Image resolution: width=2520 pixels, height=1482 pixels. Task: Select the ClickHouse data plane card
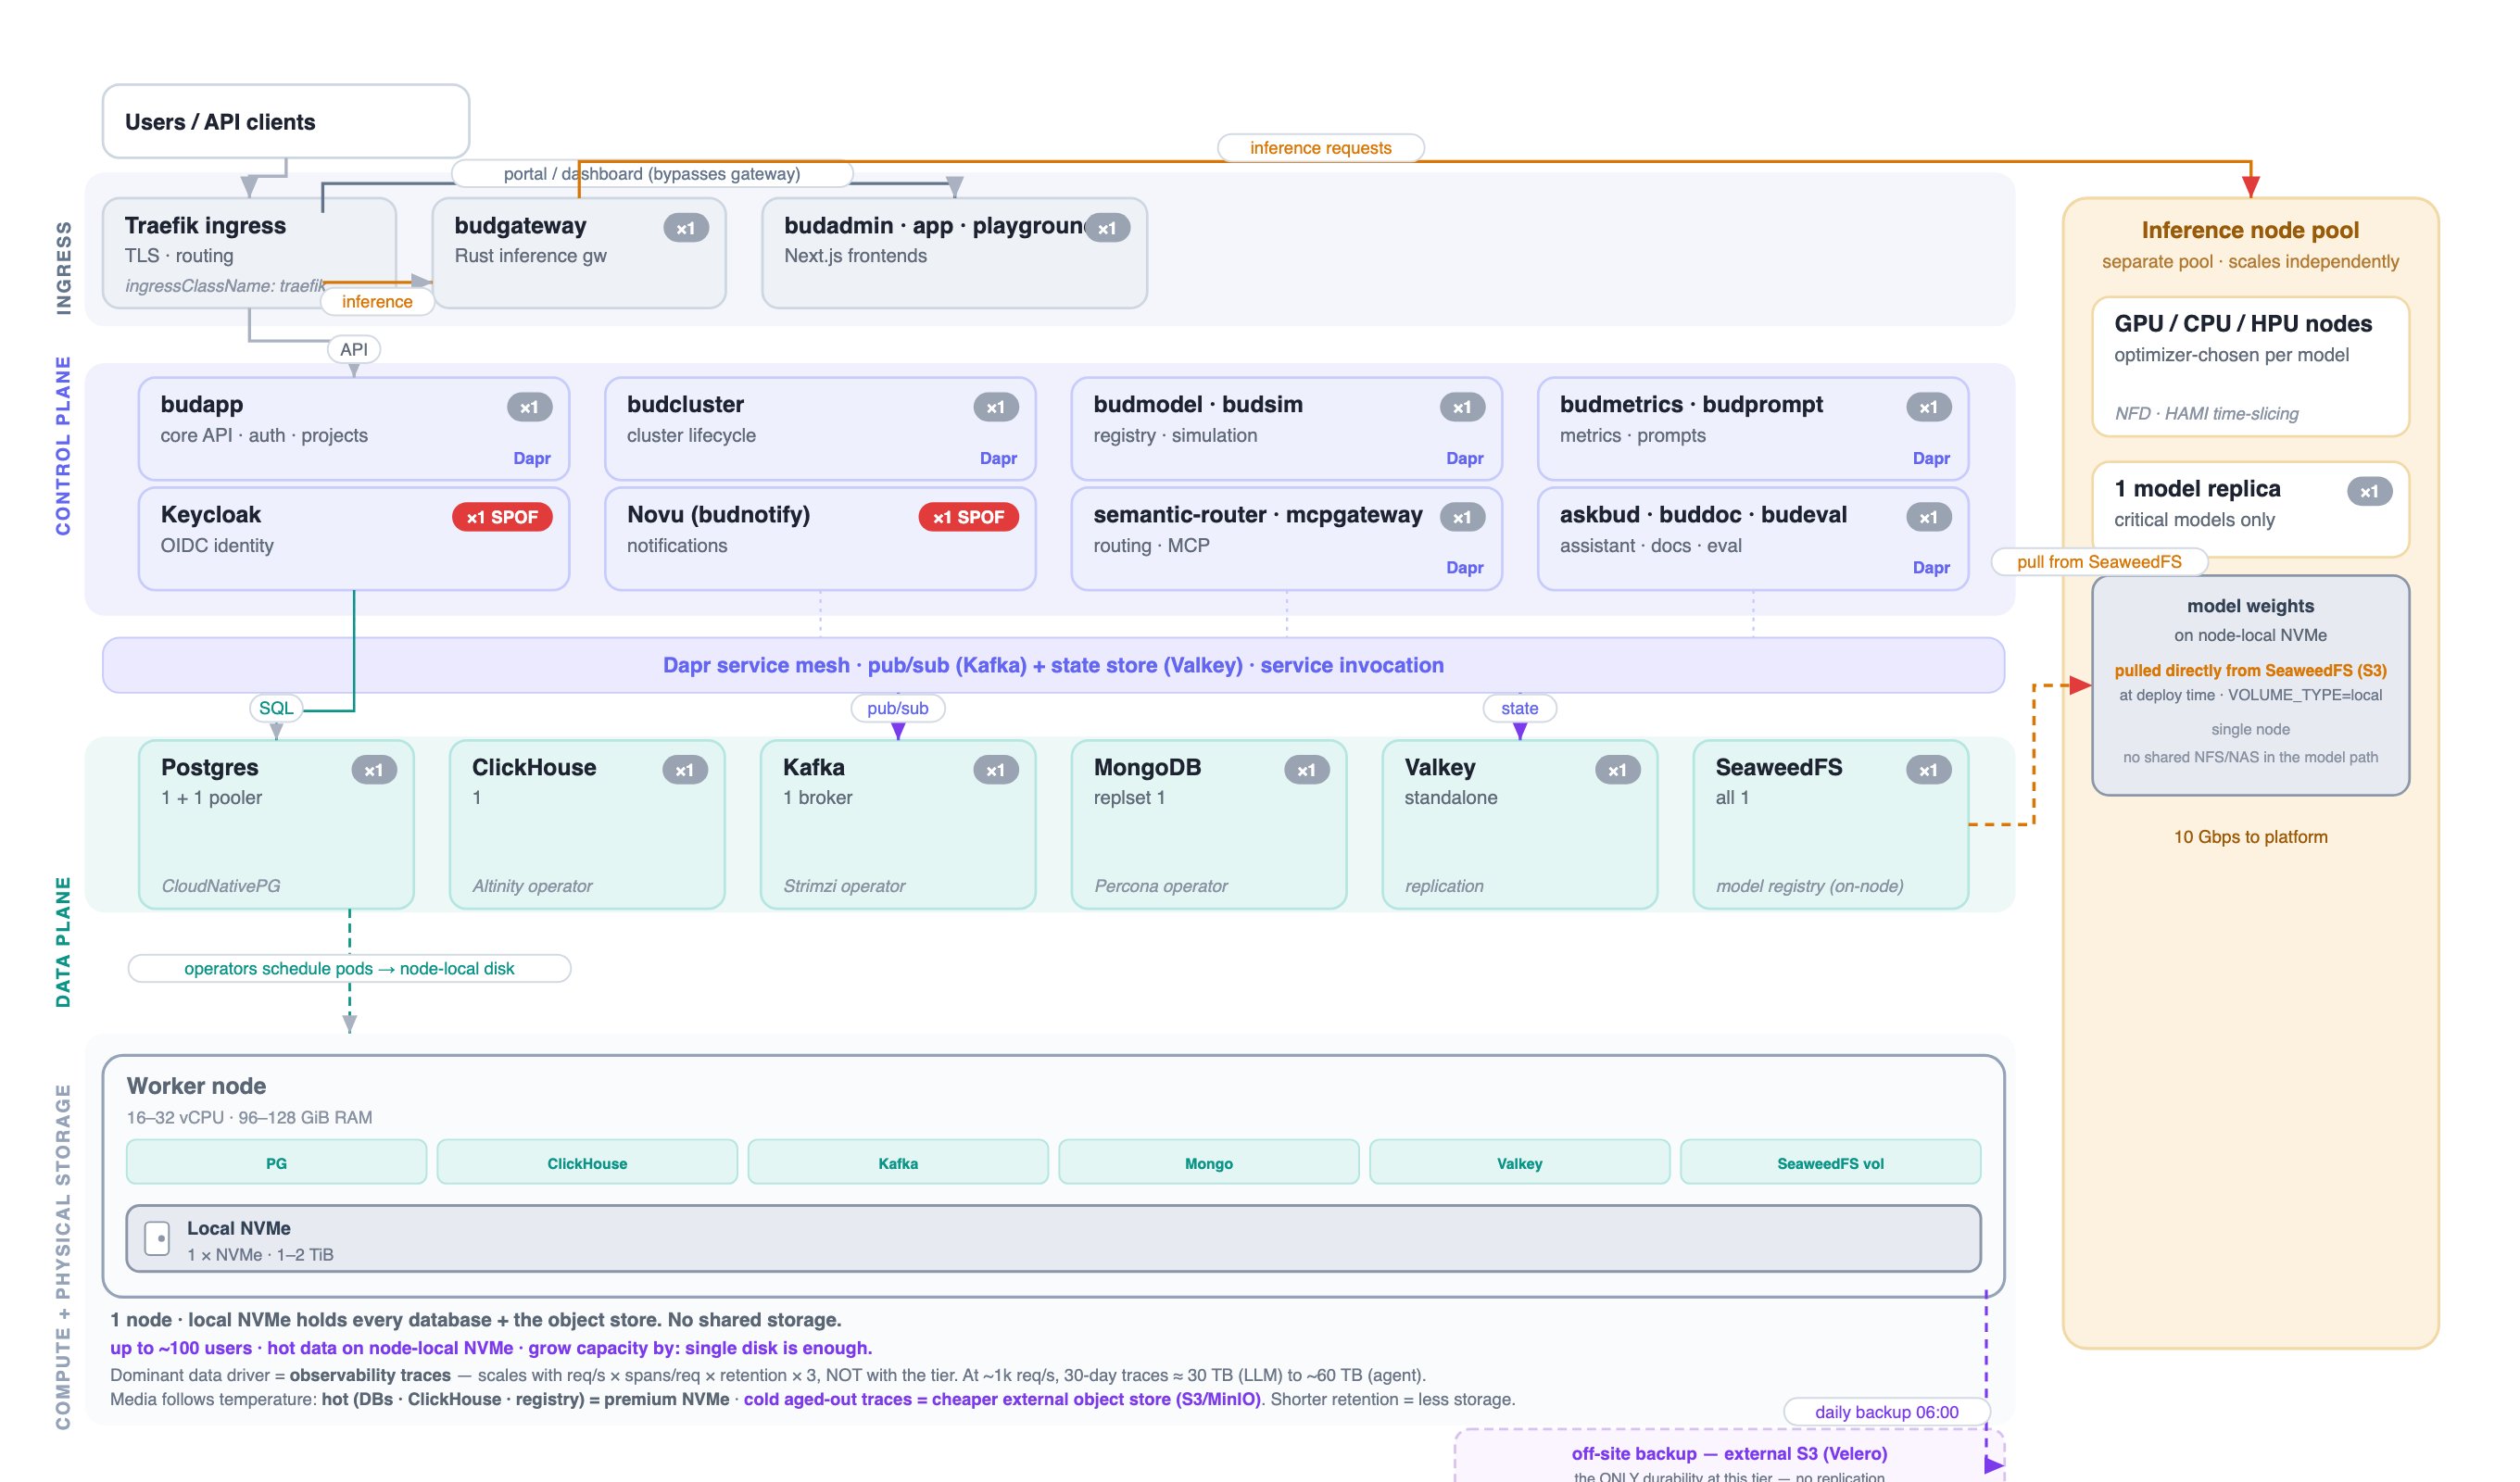tap(587, 824)
